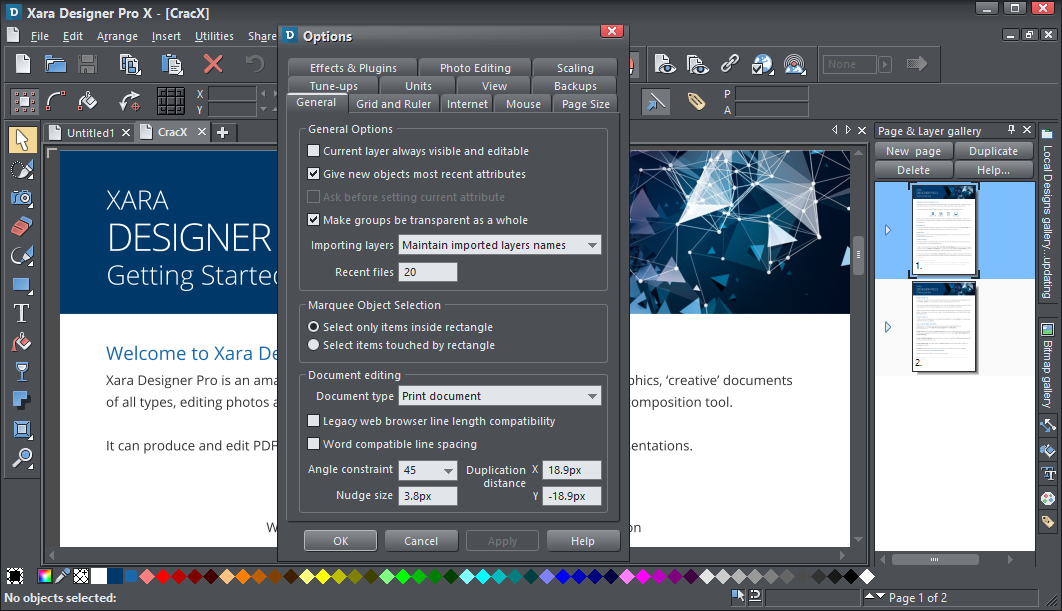Screen dimensions: 1062x611
Task: Open the File menu
Action: (40, 36)
